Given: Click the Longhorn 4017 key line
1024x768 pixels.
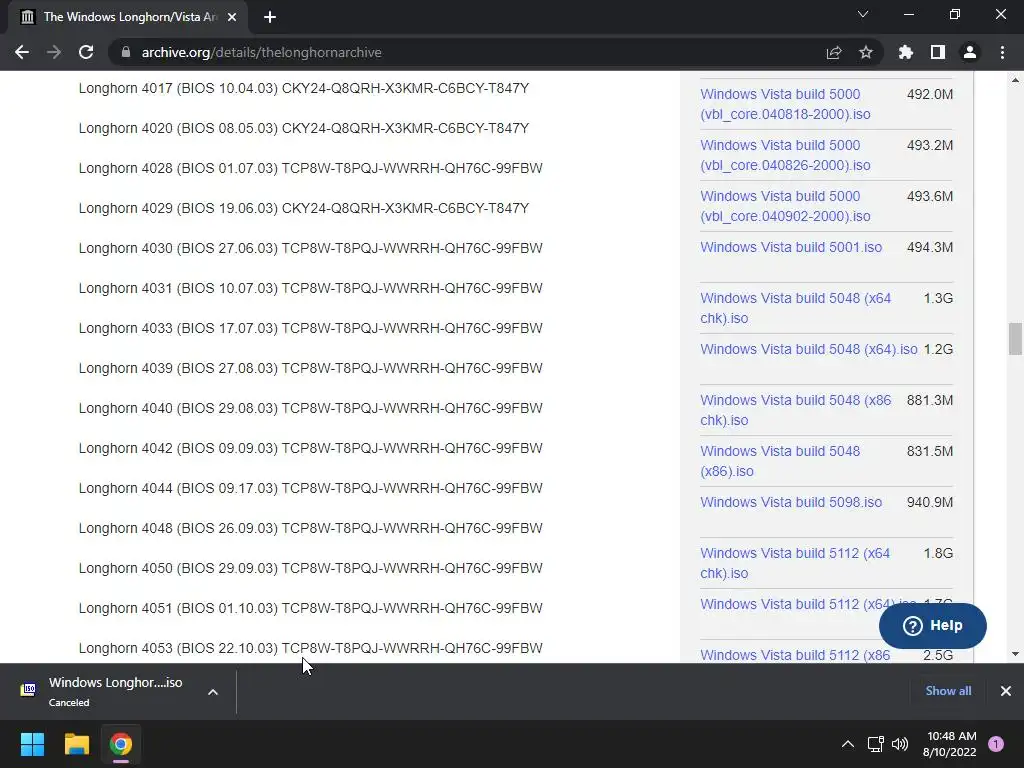Looking at the screenshot, I should point(304,88).
